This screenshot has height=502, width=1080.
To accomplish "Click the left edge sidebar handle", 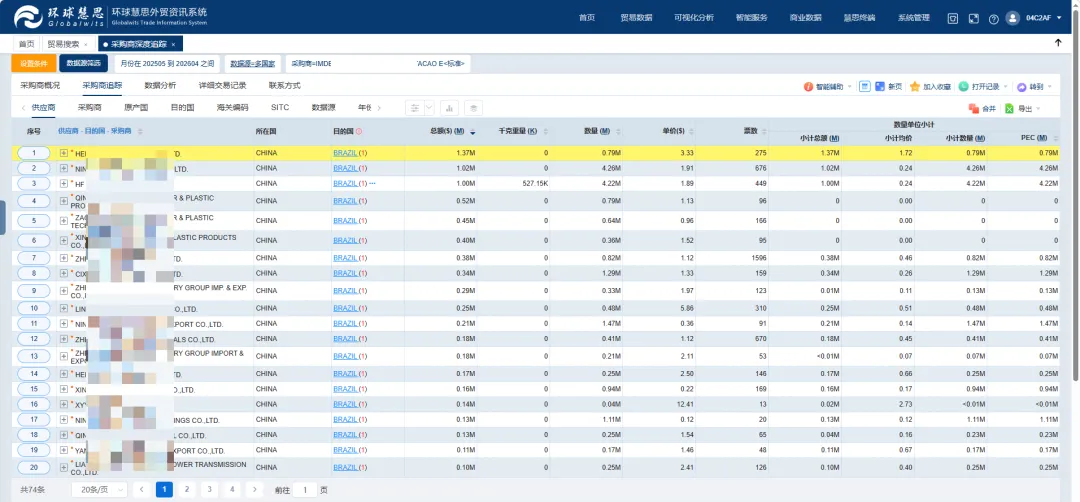I will click(3, 217).
